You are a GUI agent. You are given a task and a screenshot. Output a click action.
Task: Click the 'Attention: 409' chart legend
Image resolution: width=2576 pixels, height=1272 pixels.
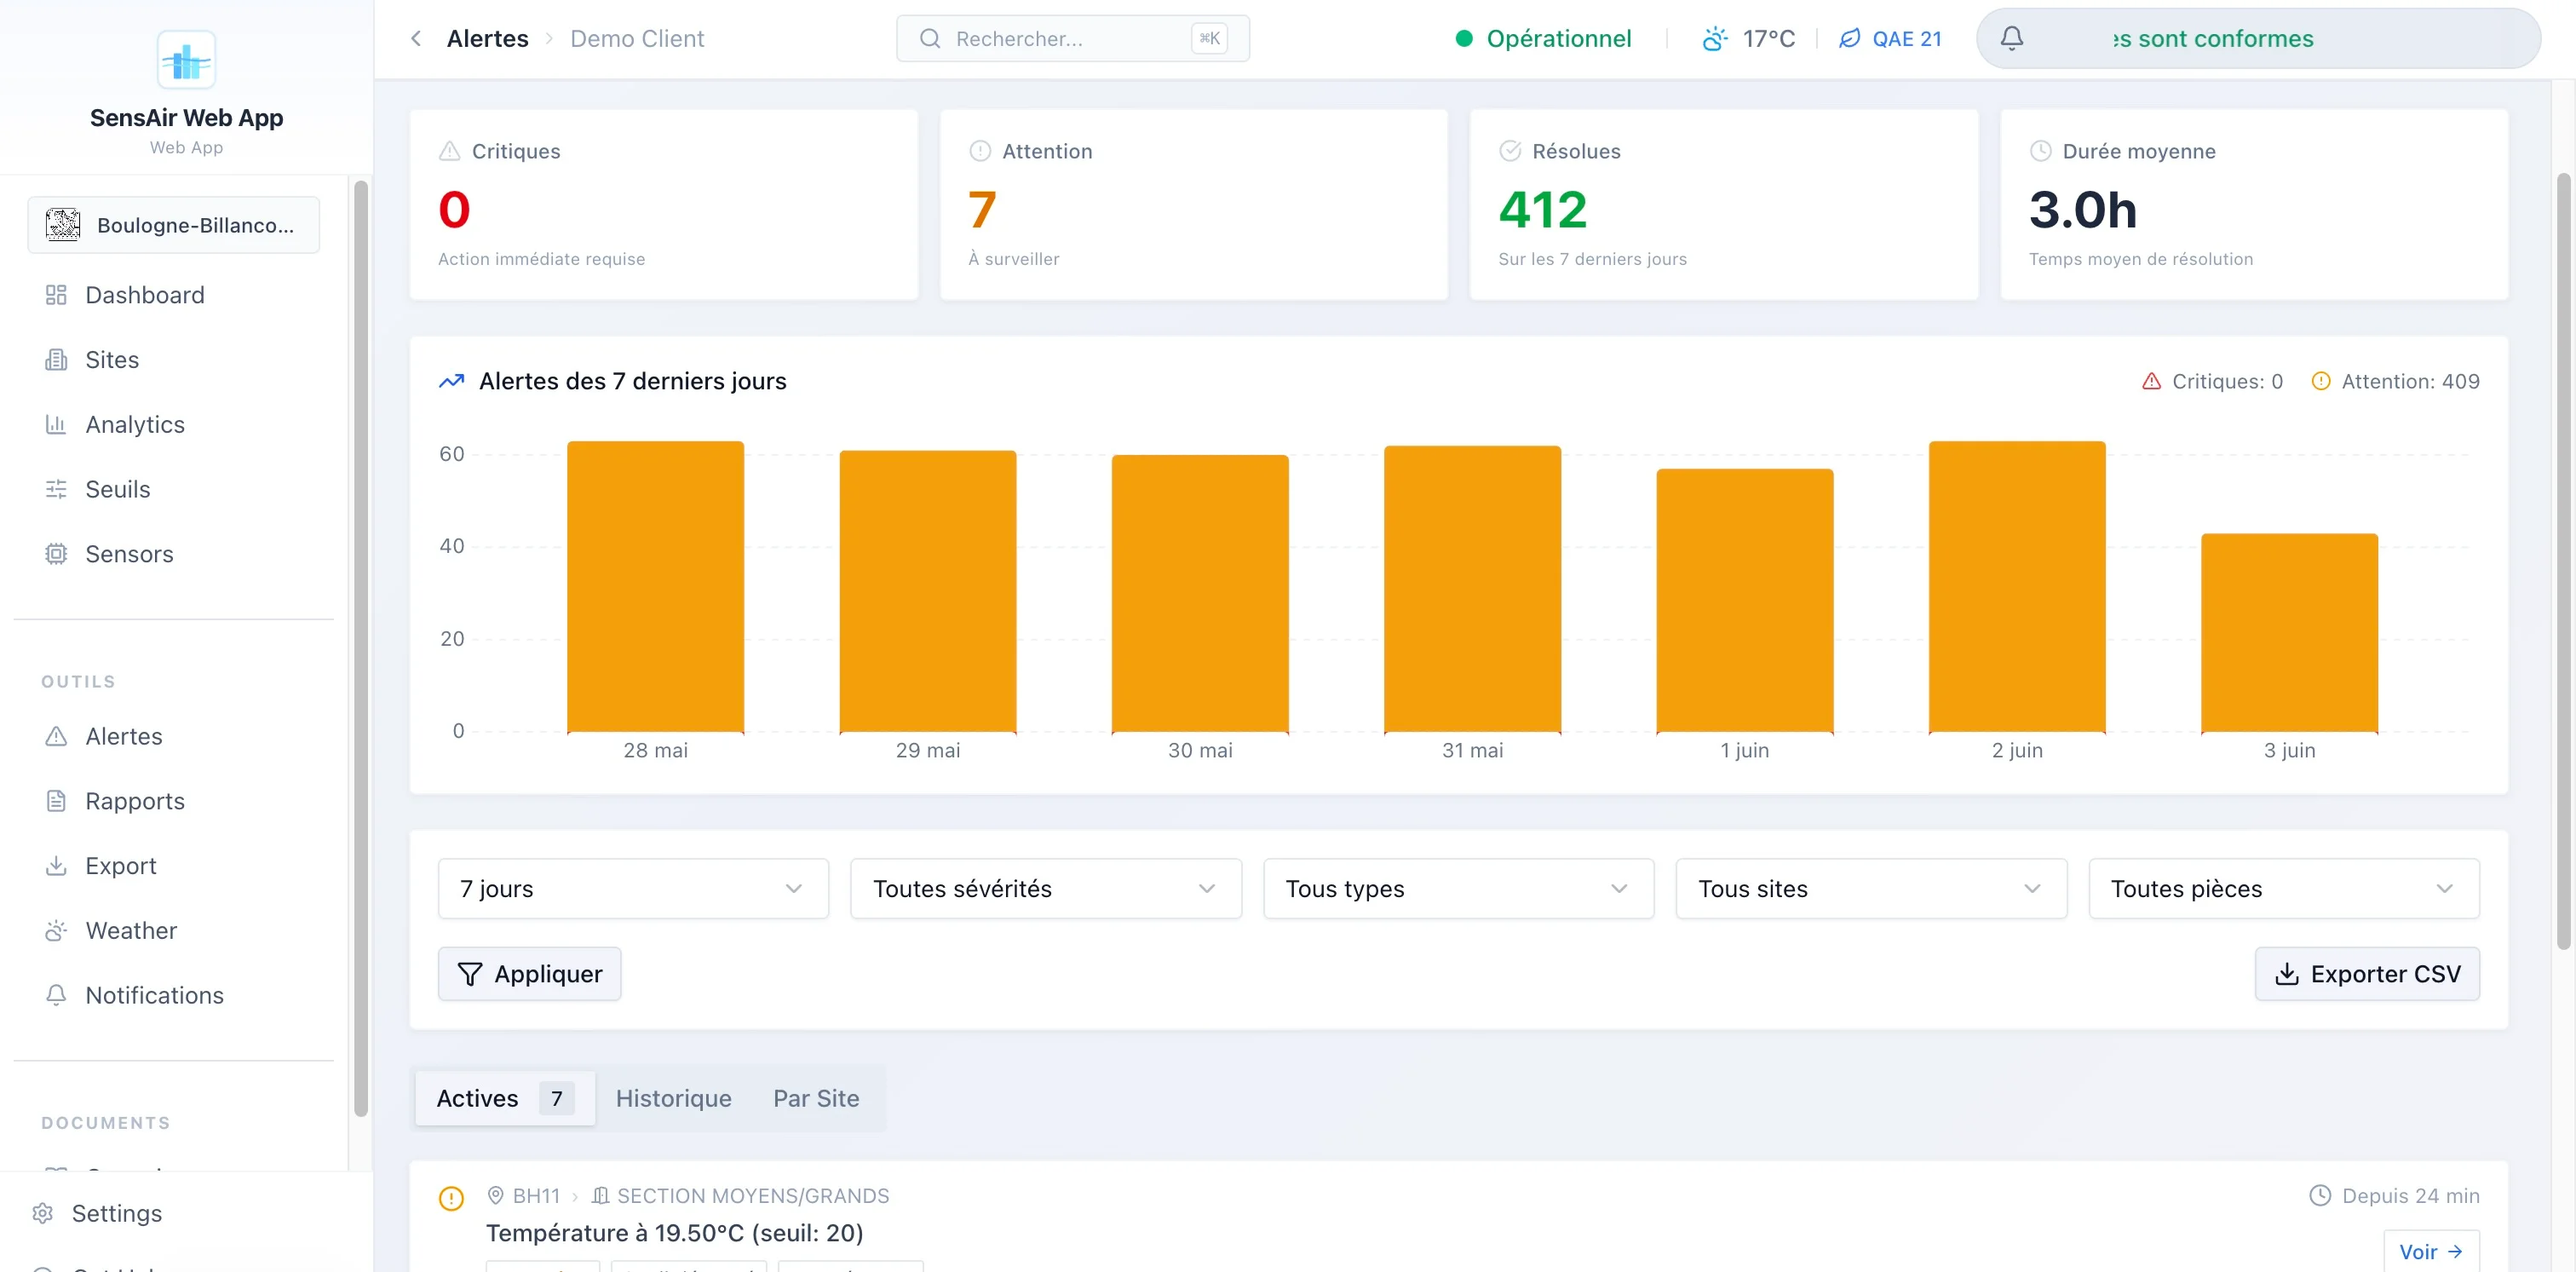(2396, 381)
